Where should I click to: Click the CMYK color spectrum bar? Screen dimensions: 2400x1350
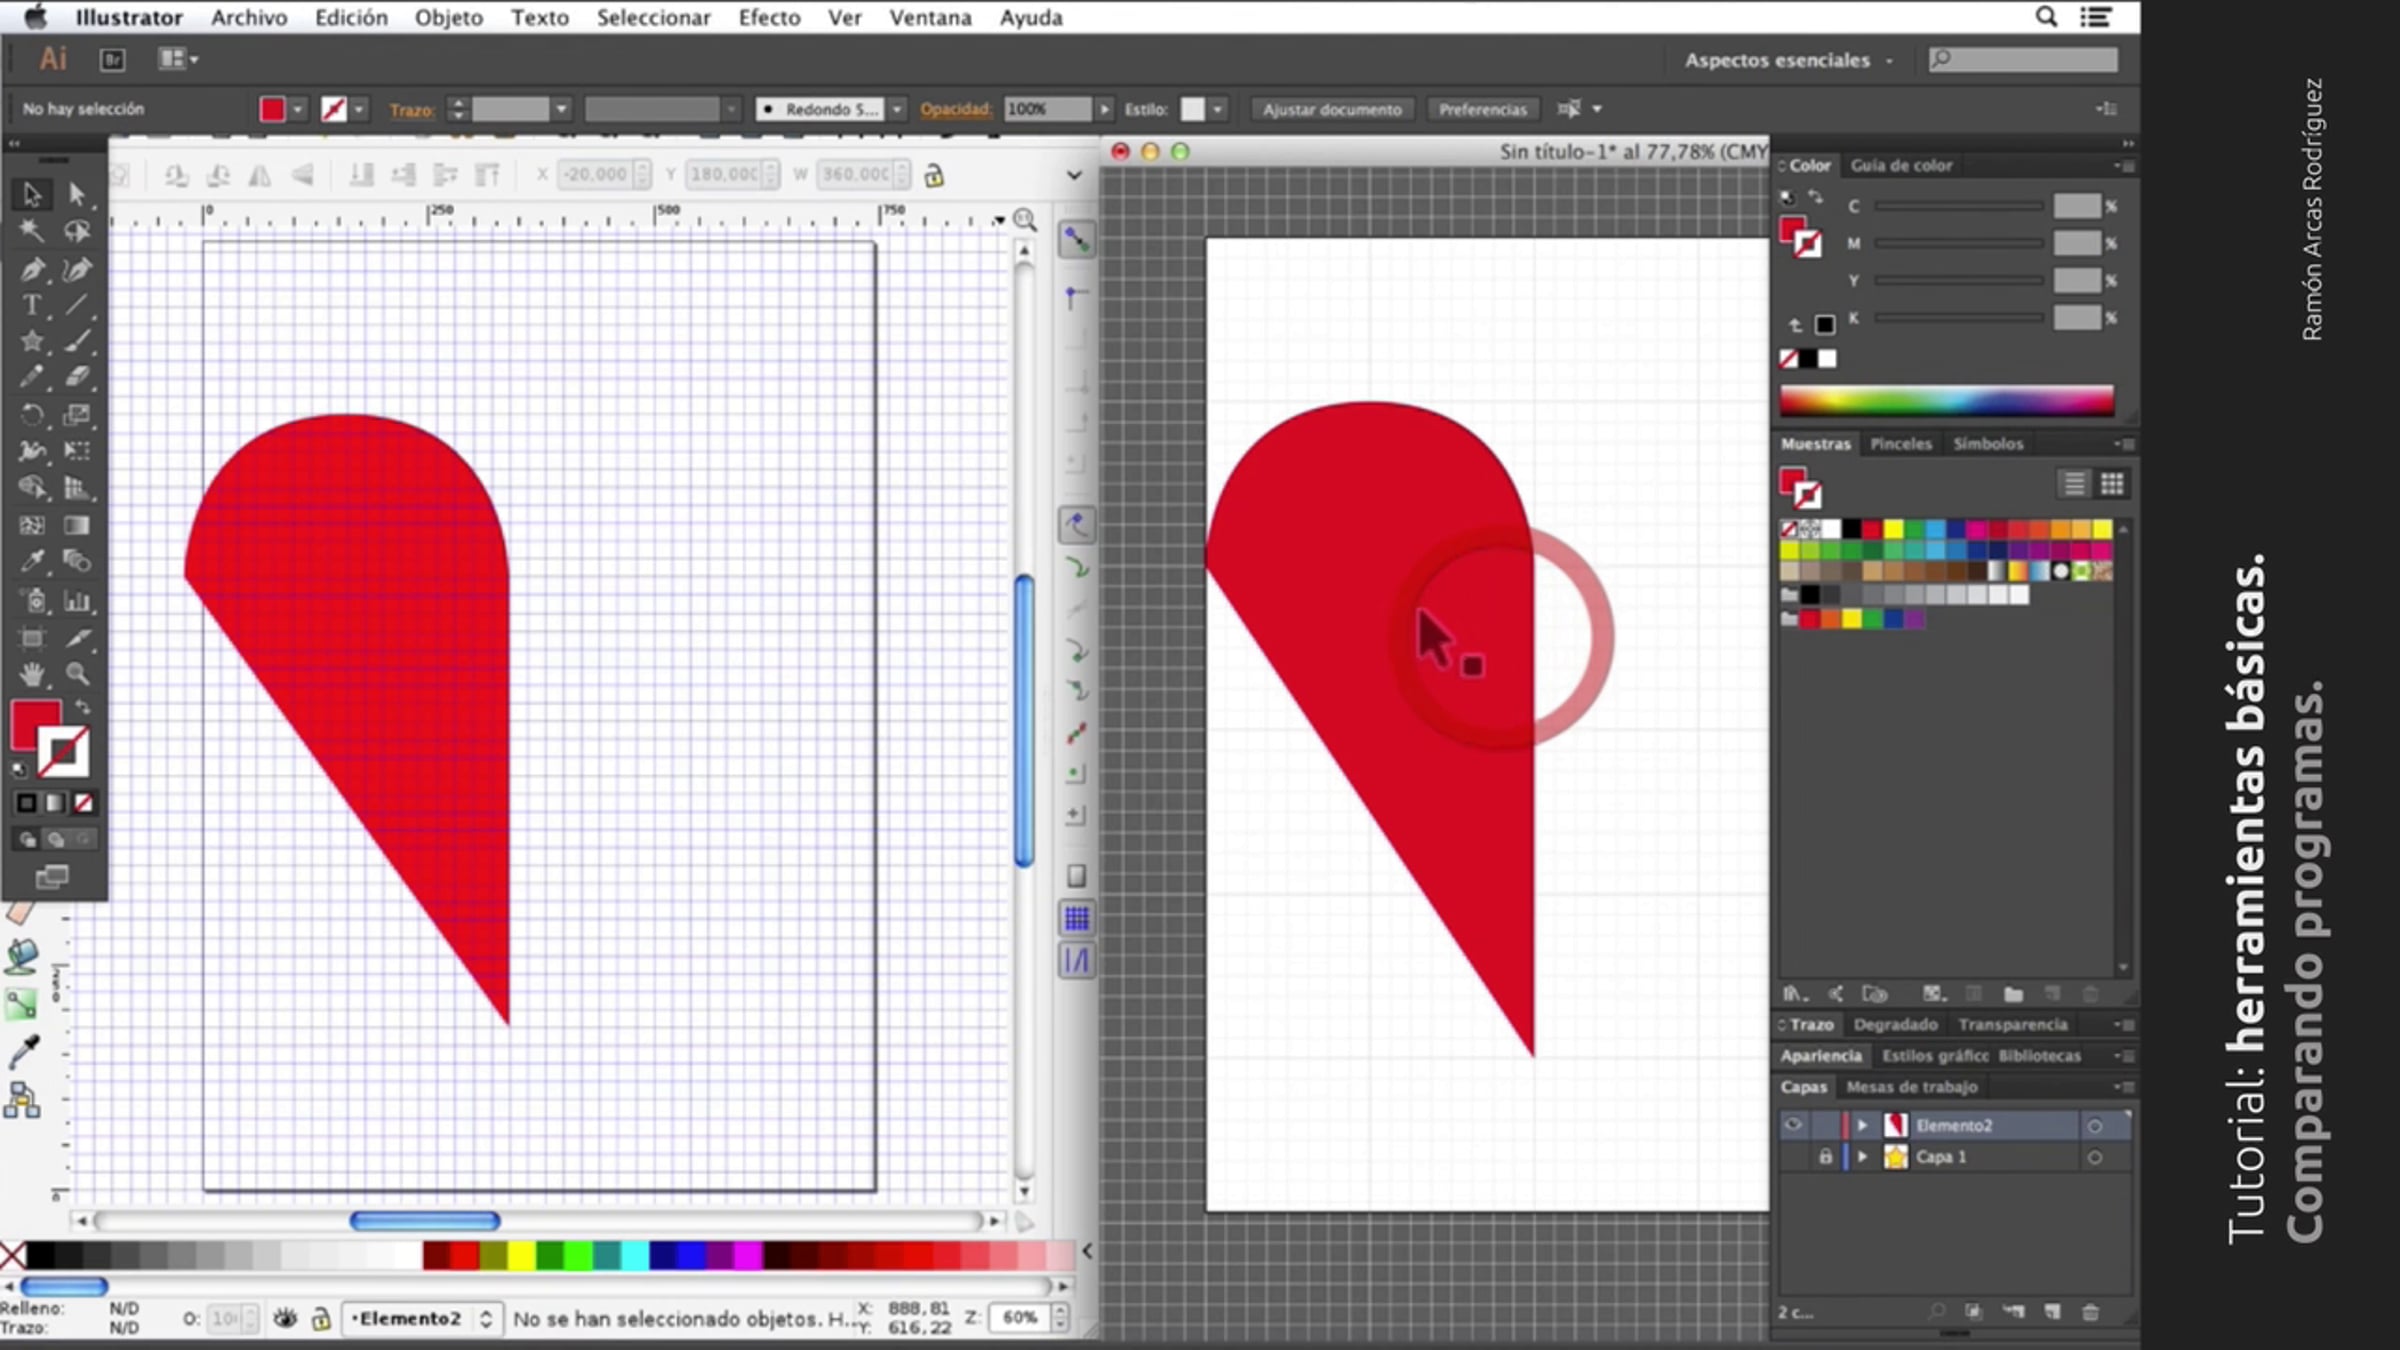click(x=1946, y=401)
